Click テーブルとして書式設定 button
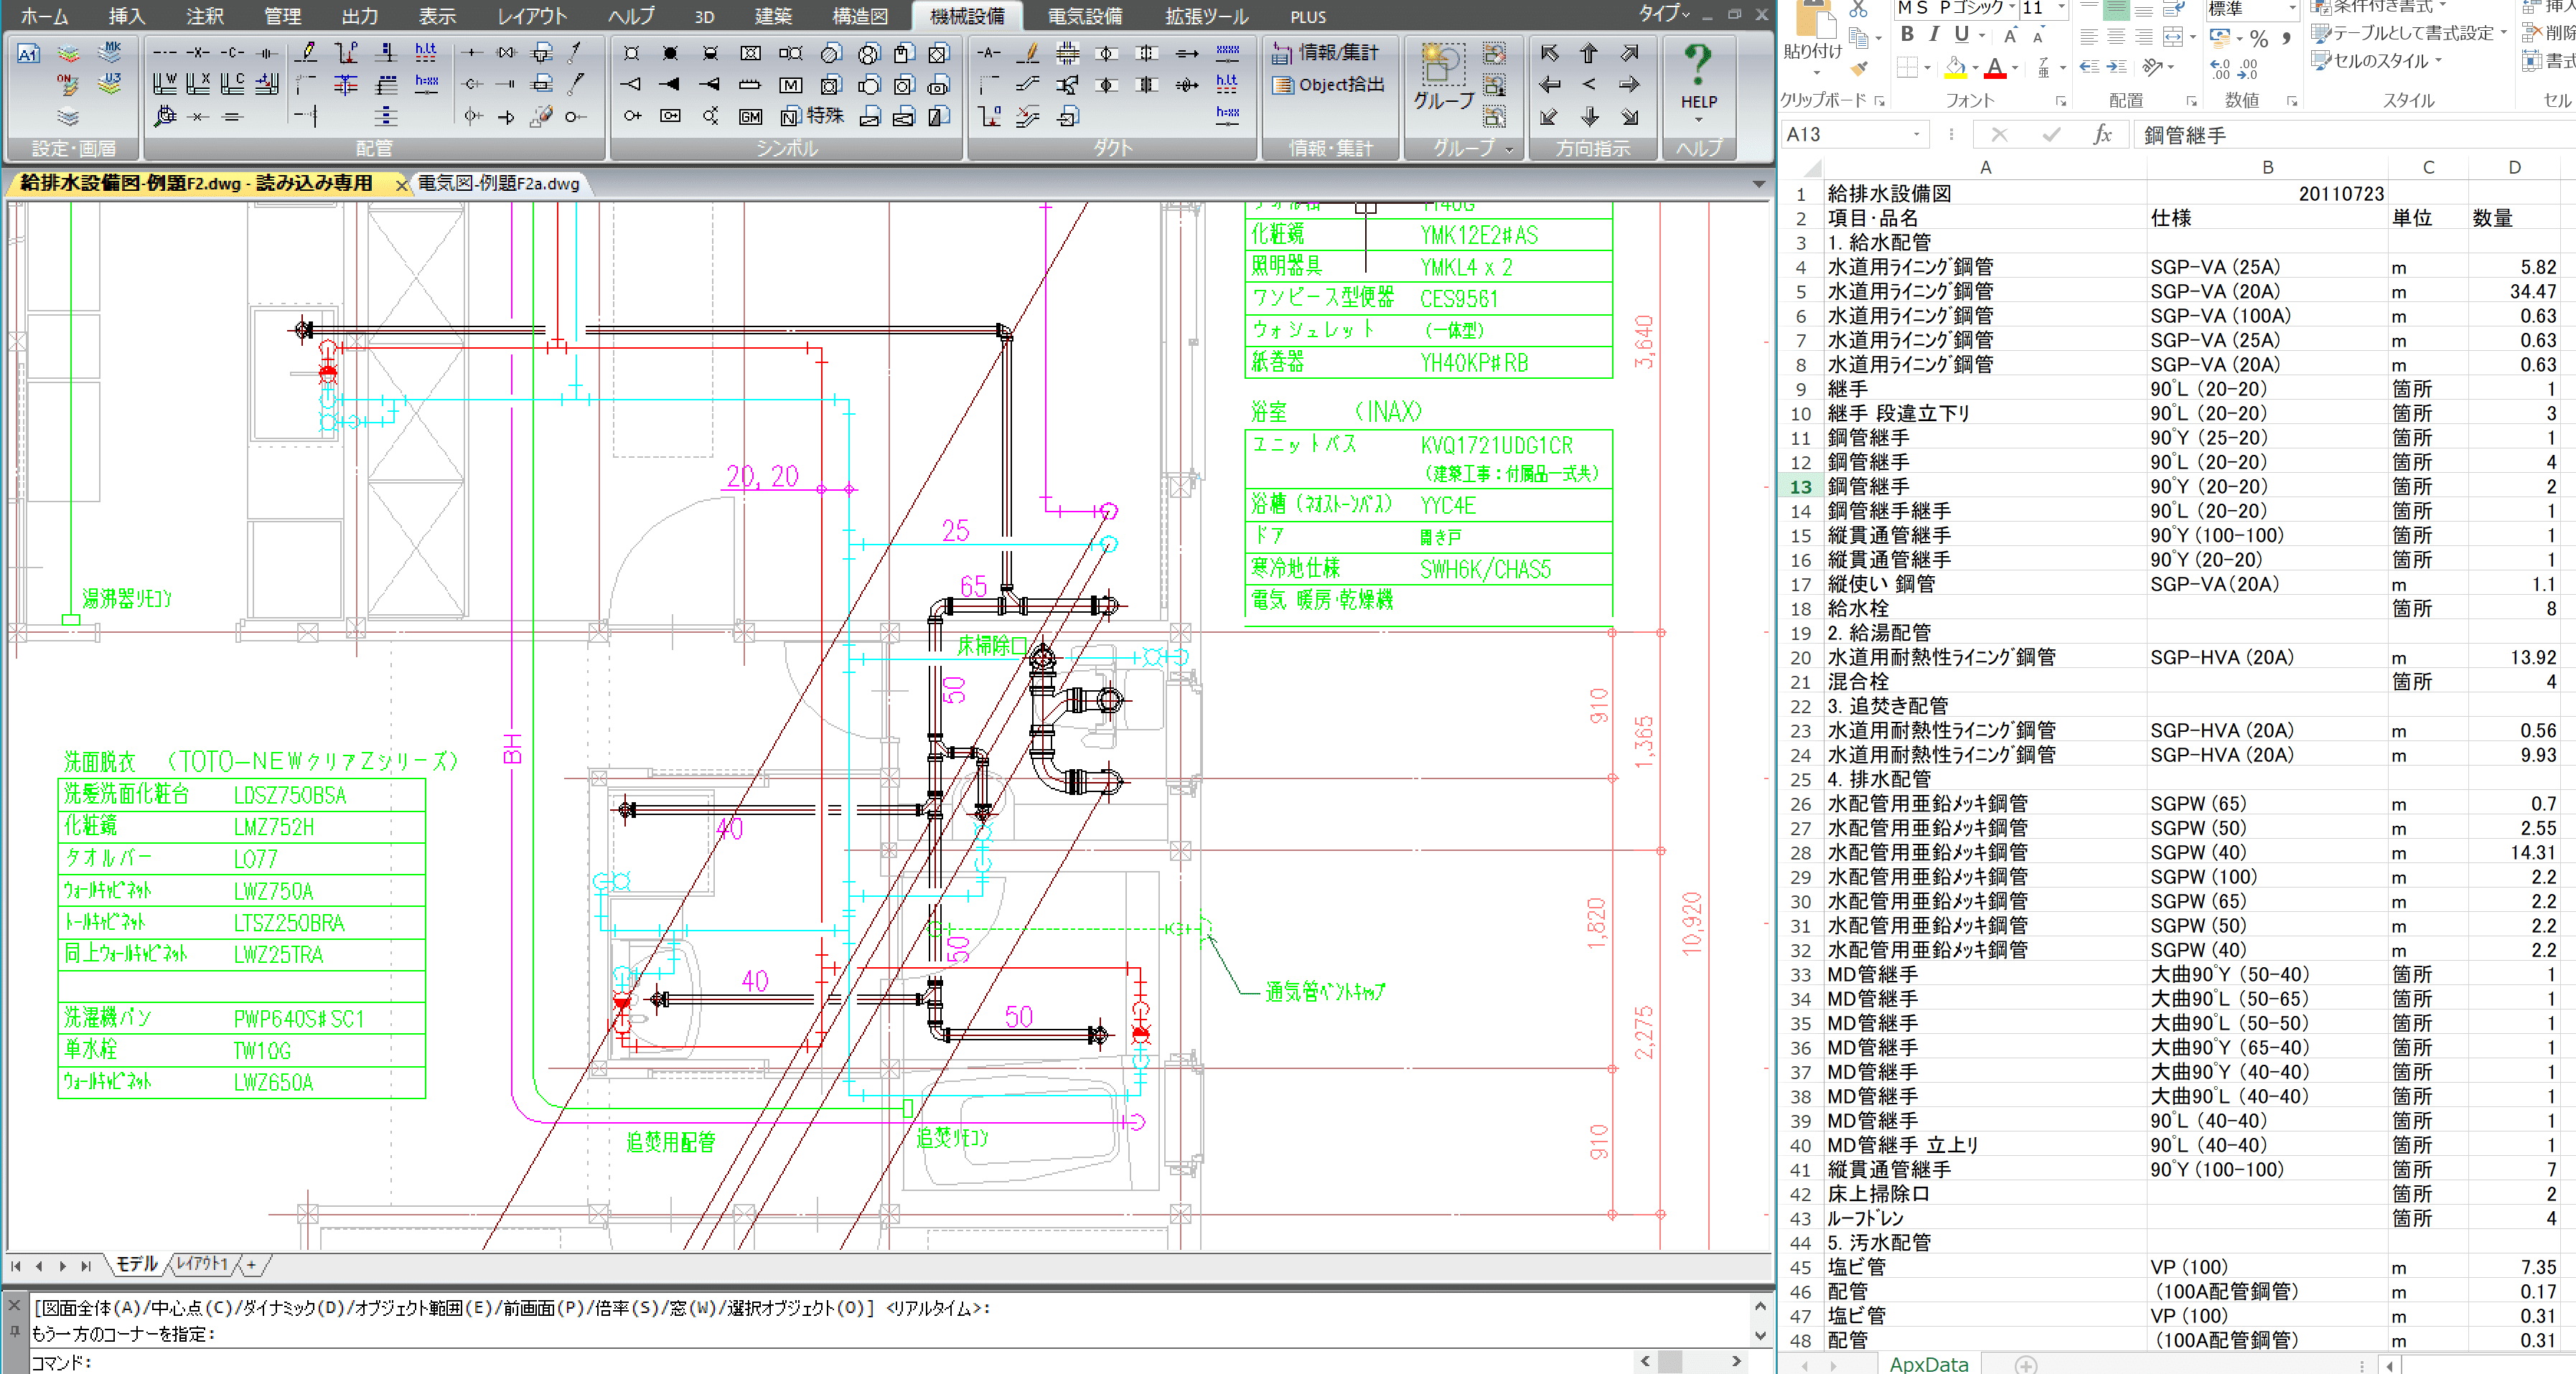Screen dimensions: 2576x1374 click(x=2410, y=33)
